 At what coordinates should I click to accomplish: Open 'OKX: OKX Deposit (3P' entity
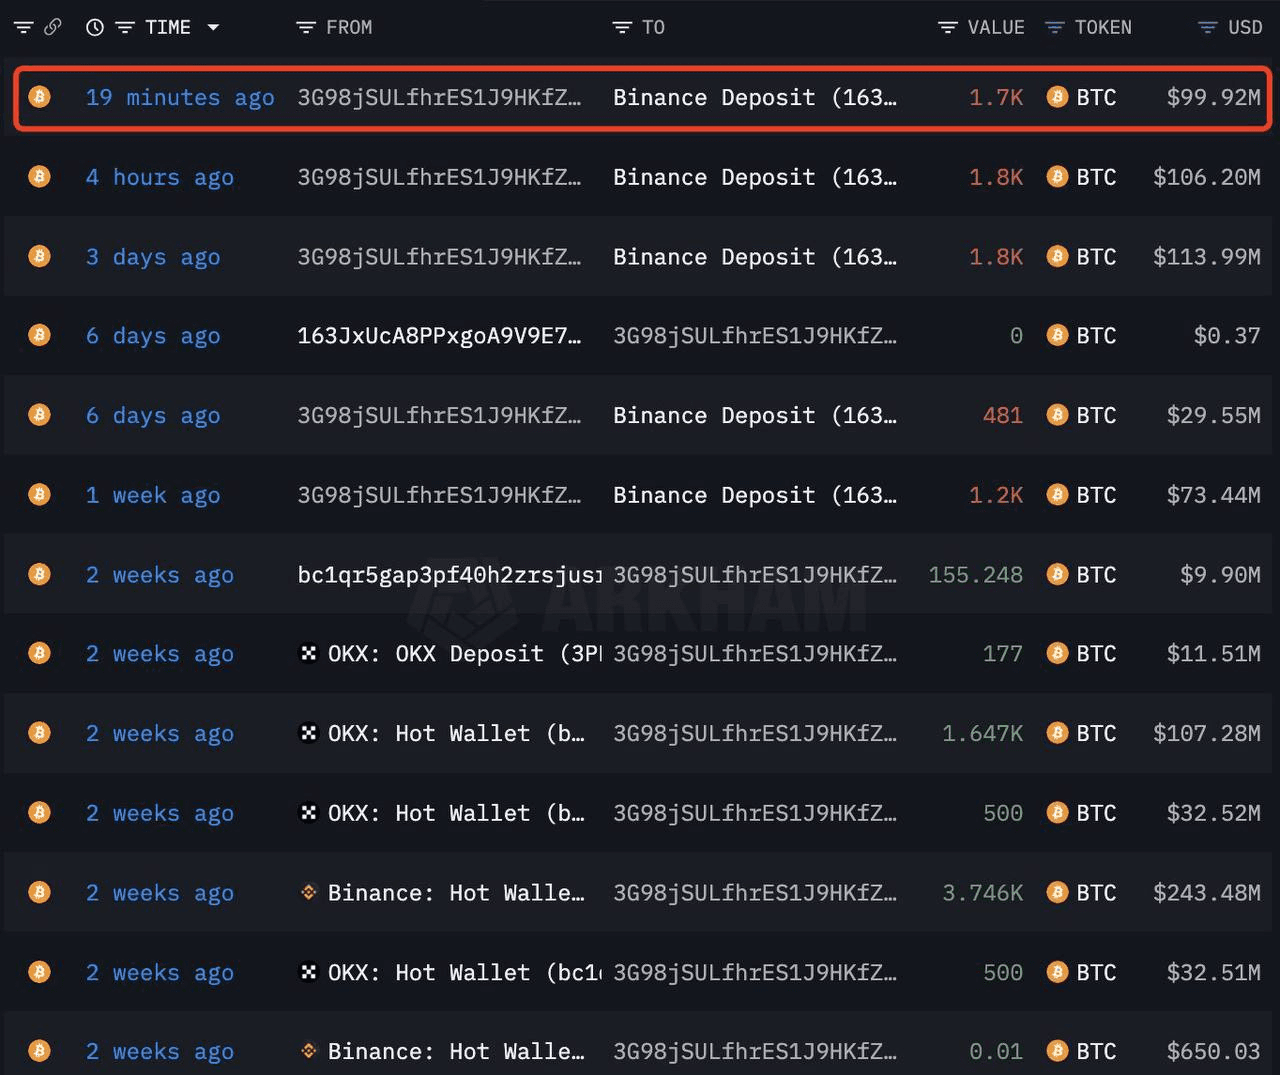coord(465,654)
